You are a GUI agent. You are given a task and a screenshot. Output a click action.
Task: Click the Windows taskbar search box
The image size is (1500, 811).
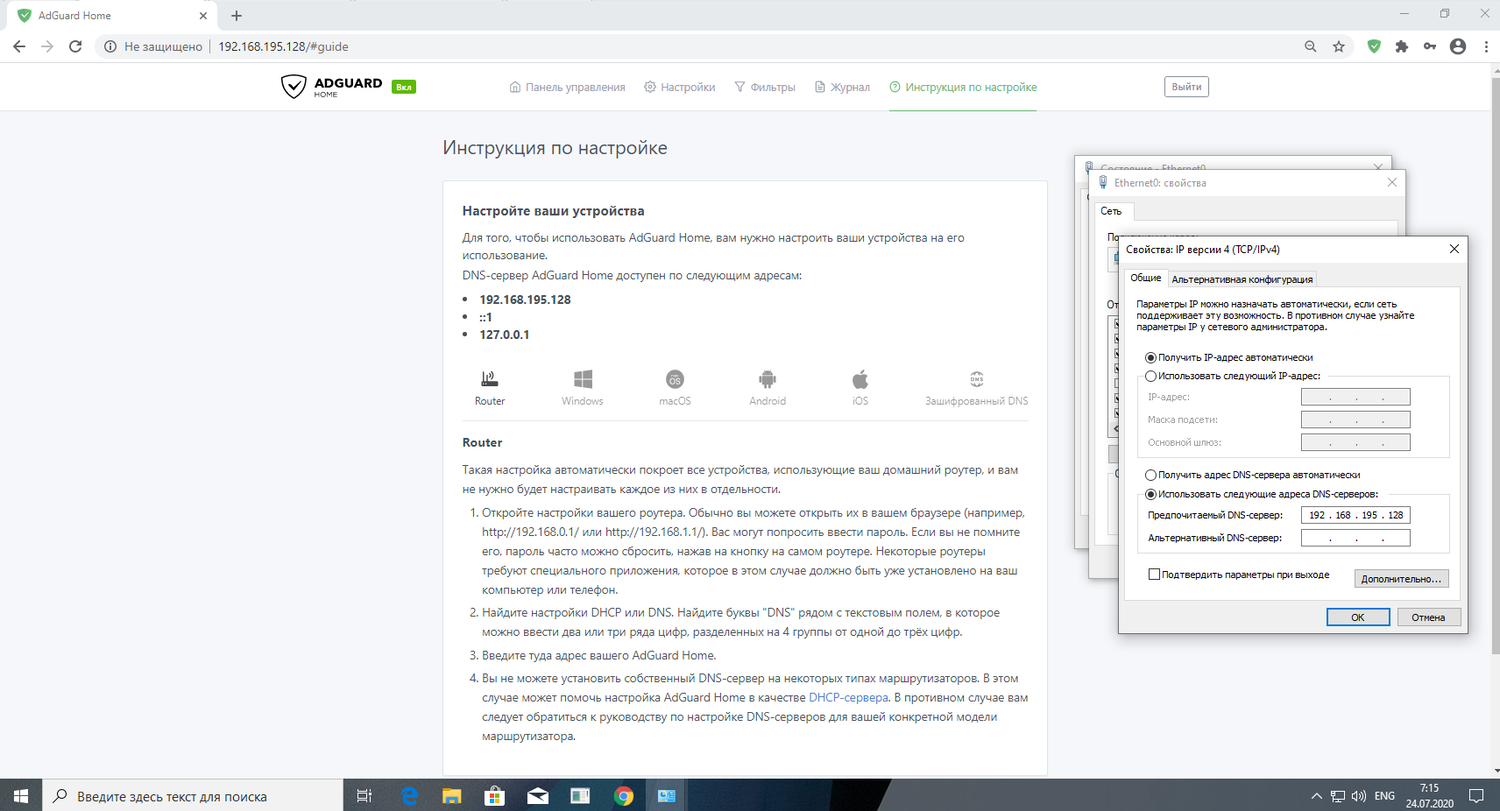192,796
